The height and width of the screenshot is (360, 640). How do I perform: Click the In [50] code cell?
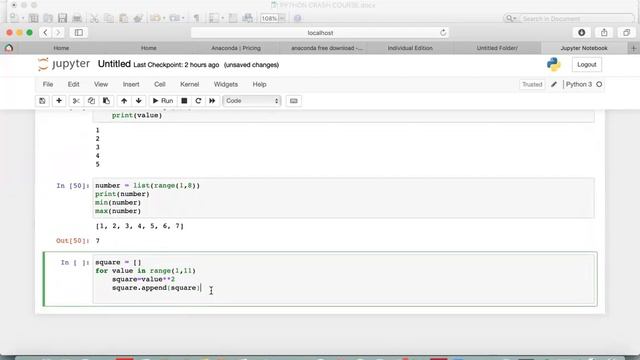[x=343, y=198]
